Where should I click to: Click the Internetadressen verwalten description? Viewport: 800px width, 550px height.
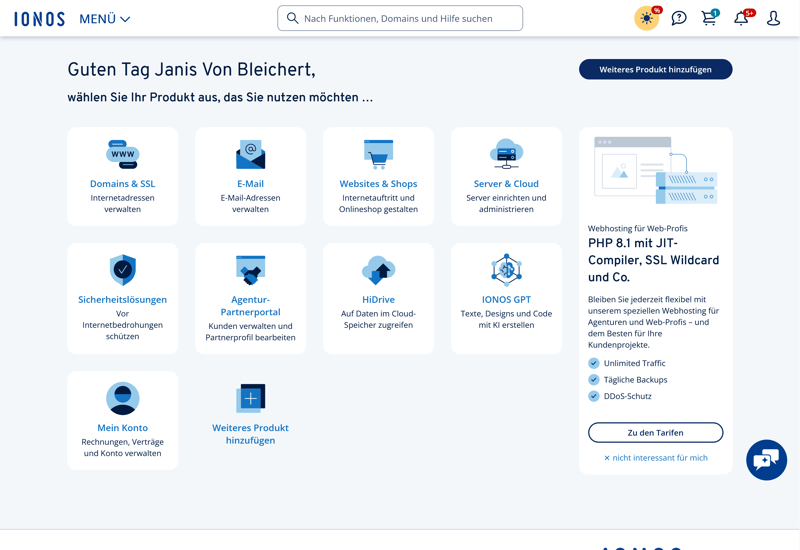click(x=122, y=203)
